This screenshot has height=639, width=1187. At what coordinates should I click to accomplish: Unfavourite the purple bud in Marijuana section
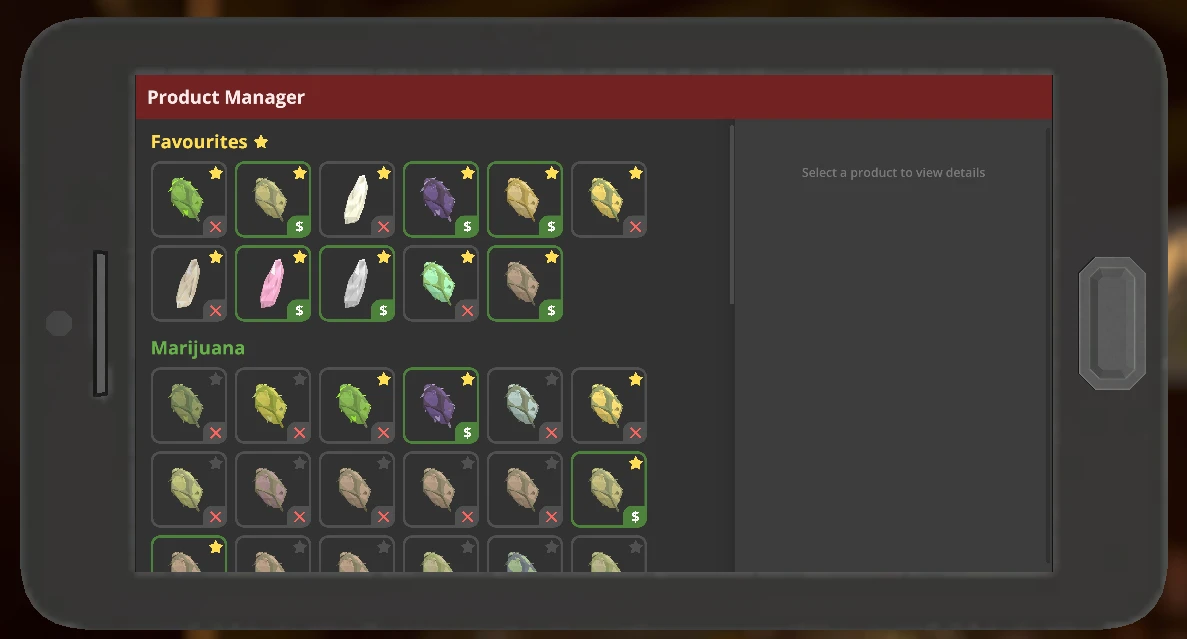click(x=468, y=379)
